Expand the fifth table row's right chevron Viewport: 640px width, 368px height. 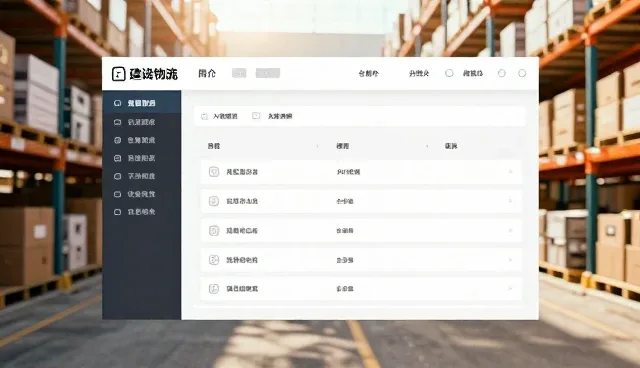pyautogui.click(x=510, y=288)
